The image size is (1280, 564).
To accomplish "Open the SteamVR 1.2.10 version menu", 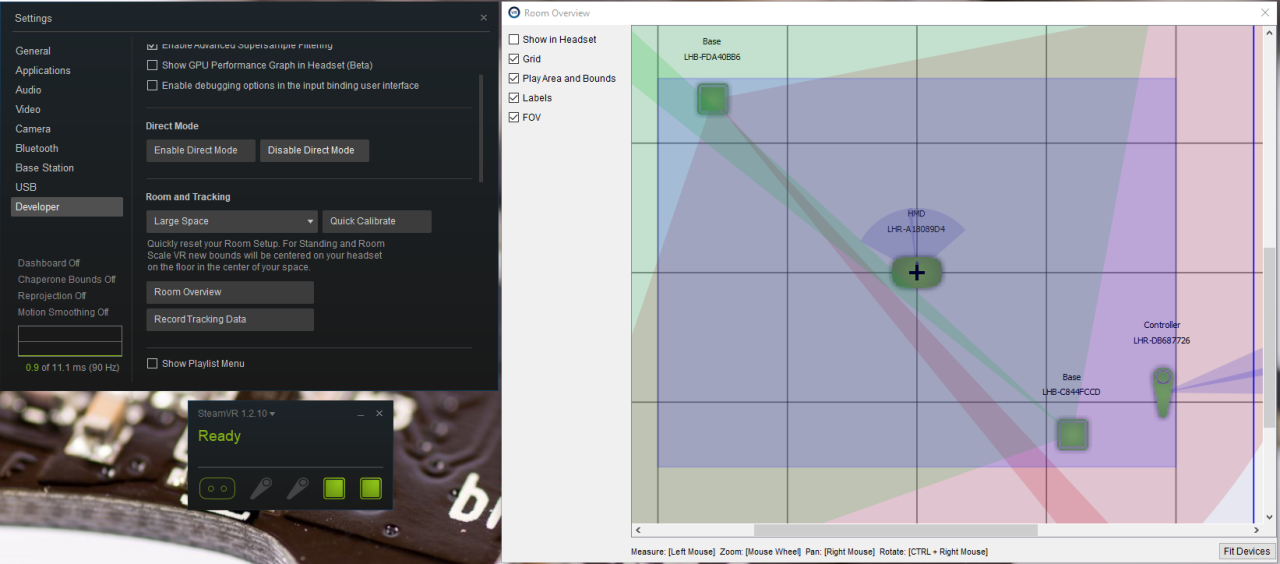I will pos(237,413).
